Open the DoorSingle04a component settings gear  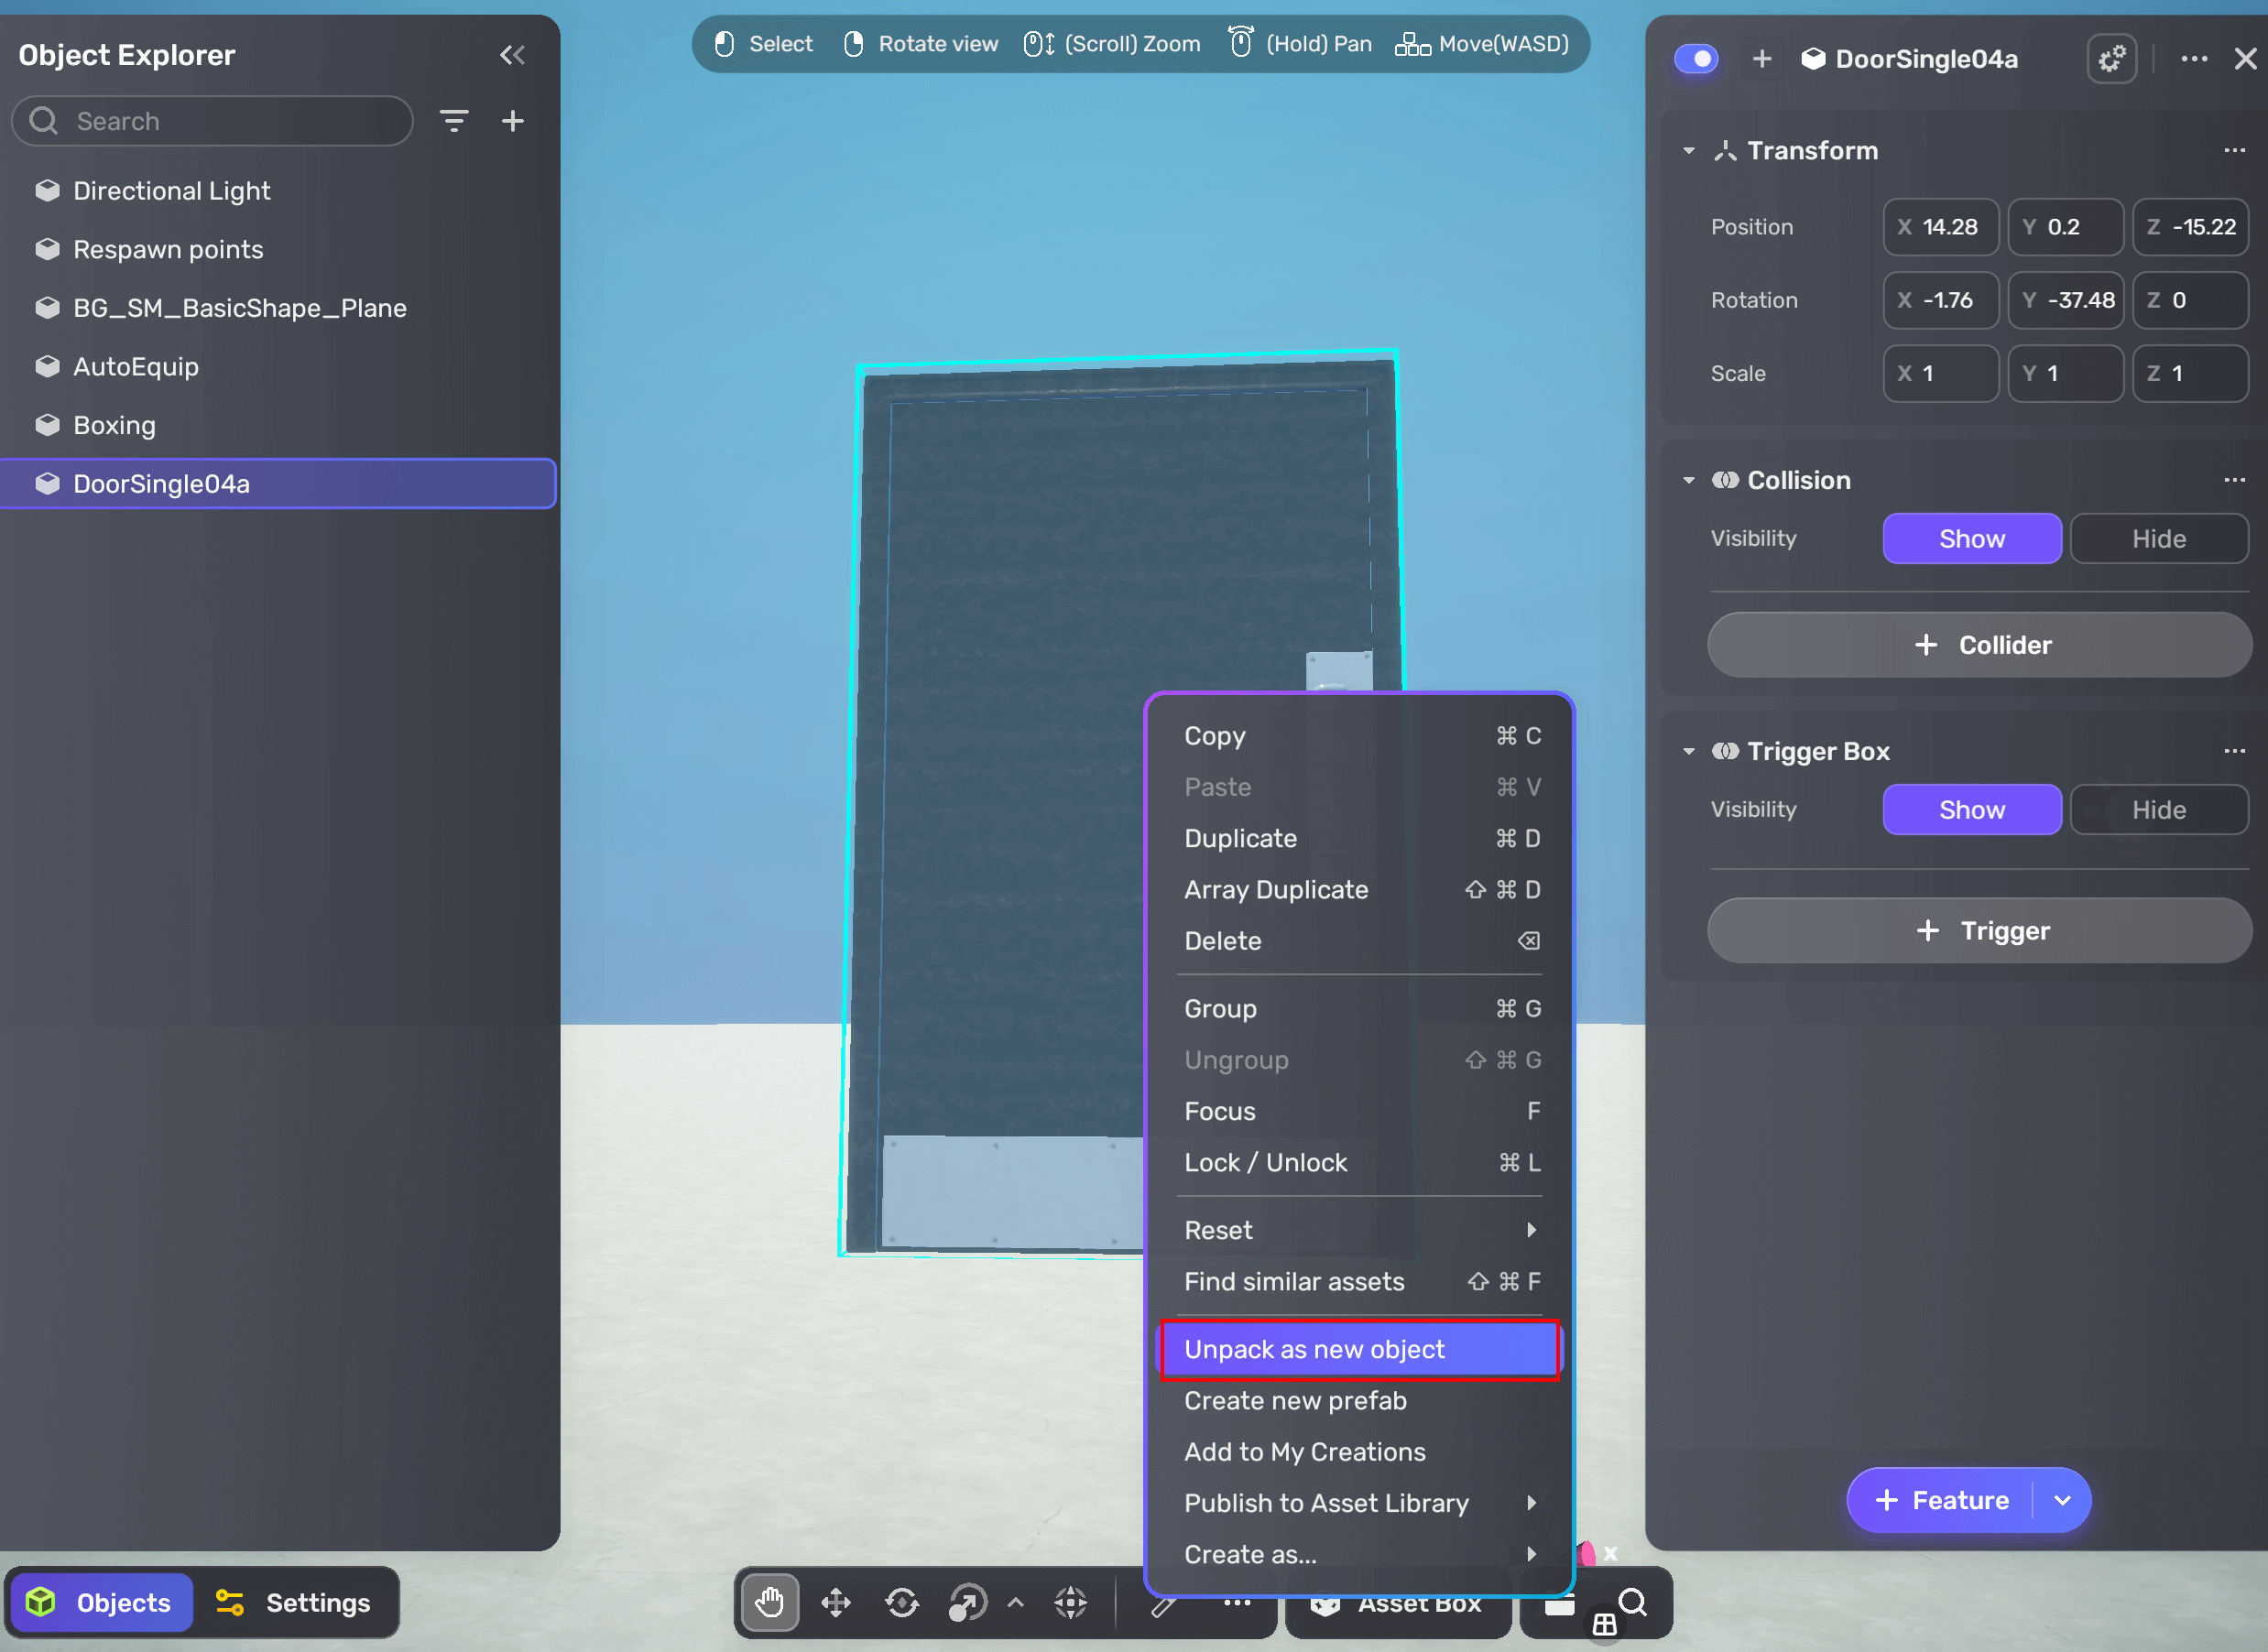coord(2111,59)
